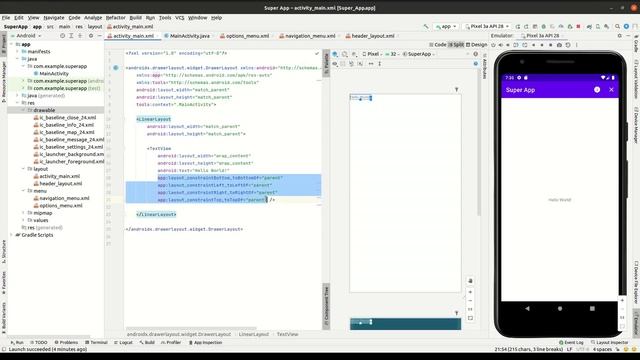Toggle the Palette side panel
The image size is (640, 360).
pyautogui.click(x=326, y=62)
